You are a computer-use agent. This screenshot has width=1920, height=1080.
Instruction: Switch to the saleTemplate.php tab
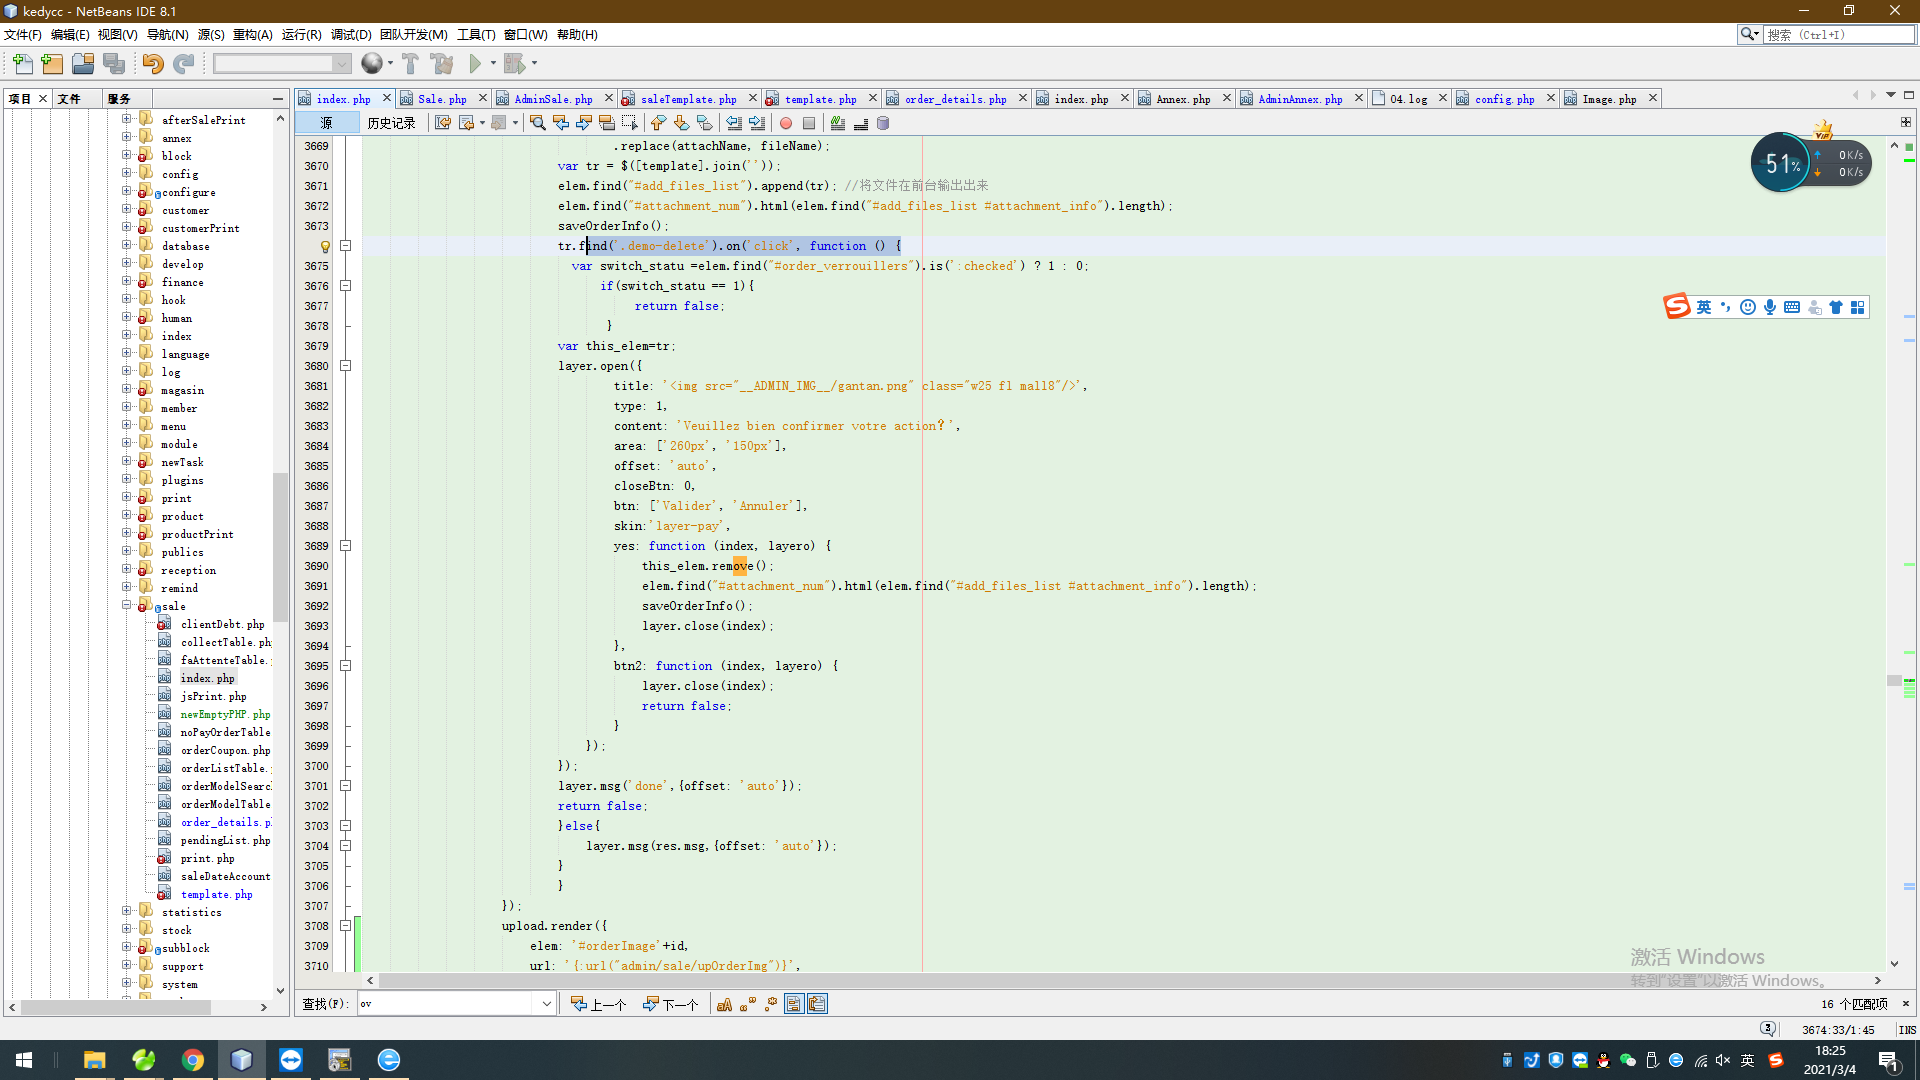(687, 99)
